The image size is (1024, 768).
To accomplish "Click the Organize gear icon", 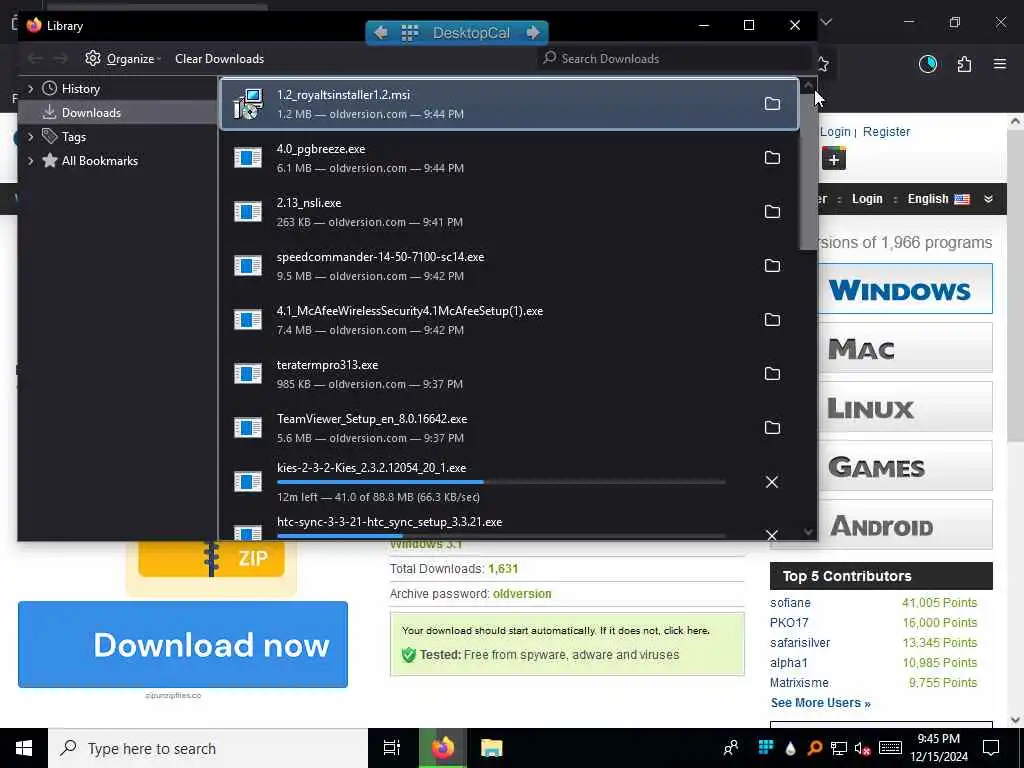I will [x=93, y=58].
